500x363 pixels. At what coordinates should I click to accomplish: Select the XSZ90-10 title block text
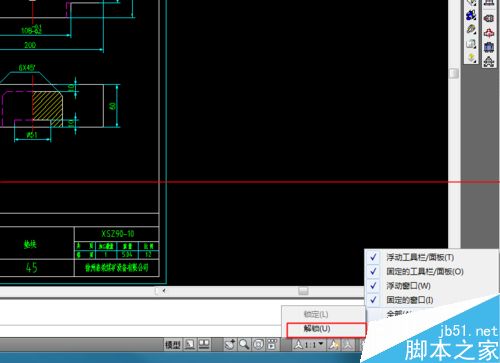pos(118,234)
